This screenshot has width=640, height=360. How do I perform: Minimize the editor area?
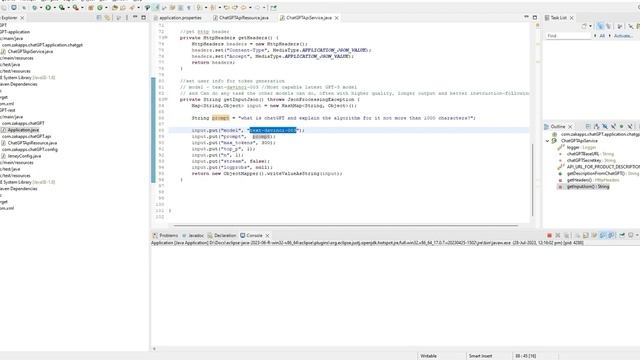[526, 17]
